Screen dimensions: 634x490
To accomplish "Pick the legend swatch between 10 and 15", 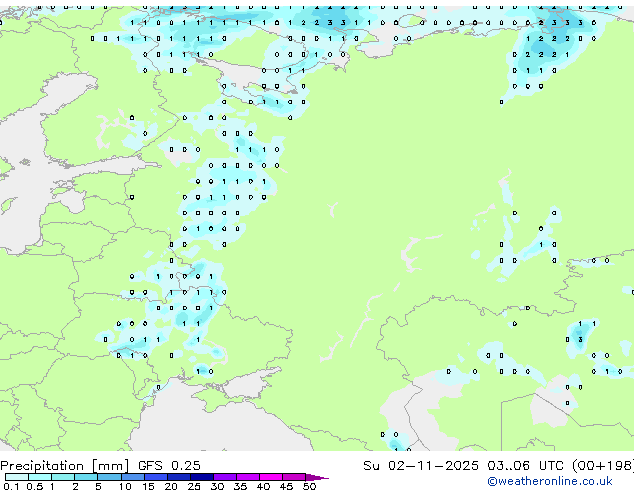I will coord(133,477).
